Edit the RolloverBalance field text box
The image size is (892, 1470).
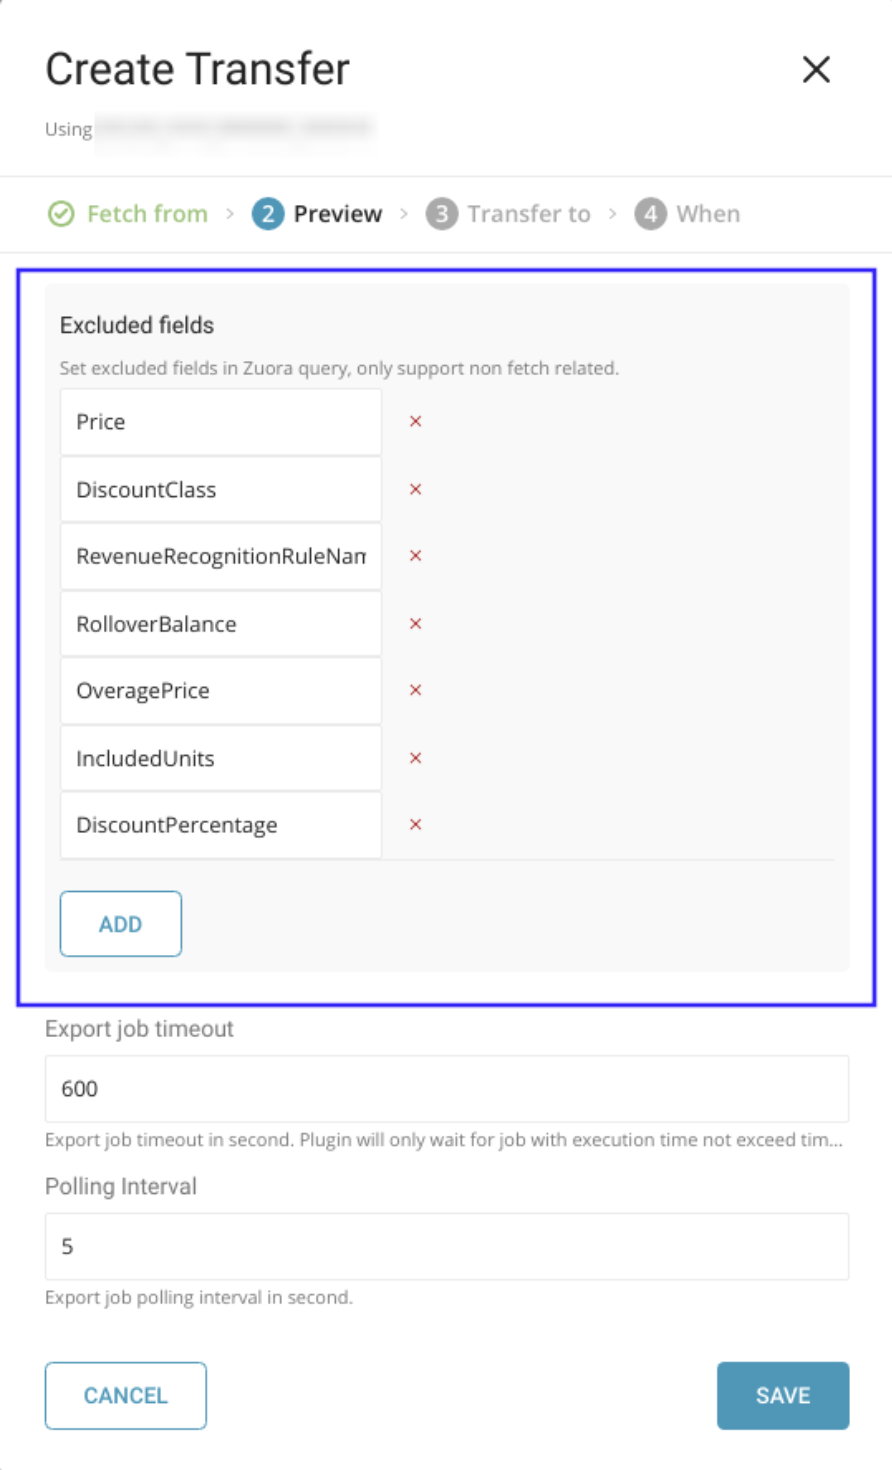(221, 624)
